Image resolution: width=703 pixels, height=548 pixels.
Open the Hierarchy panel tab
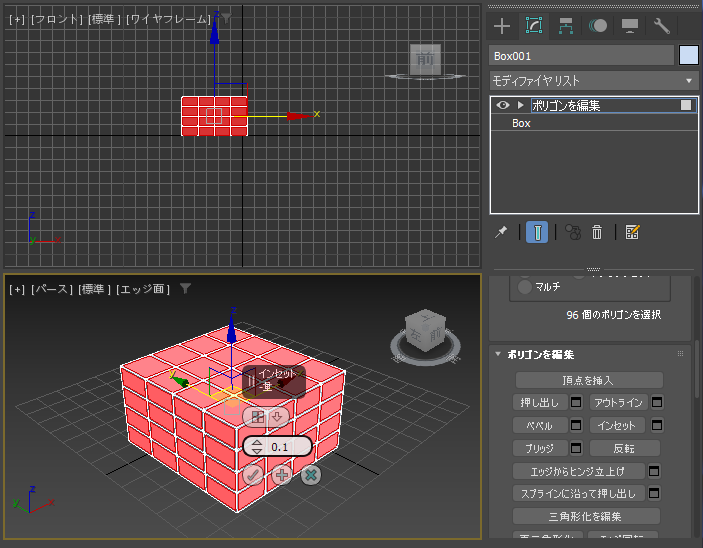566,26
